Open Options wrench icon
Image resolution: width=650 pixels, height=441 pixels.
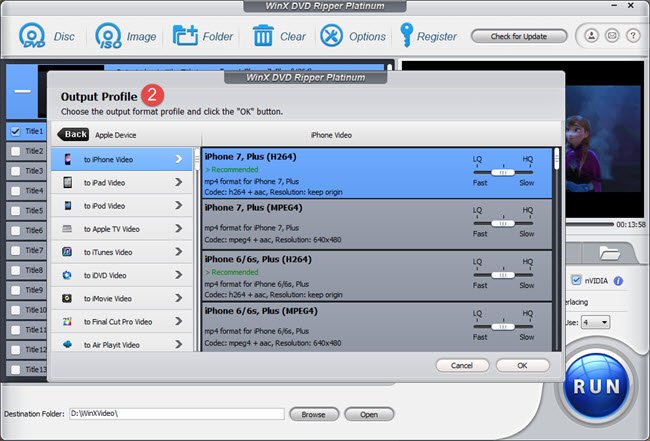pyautogui.click(x=331, y=36)
